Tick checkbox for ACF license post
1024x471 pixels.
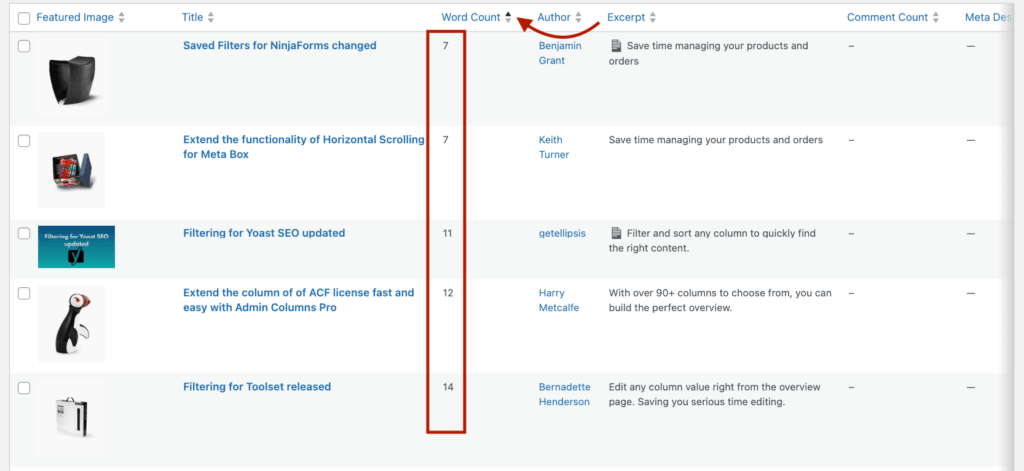click(24, 293)
